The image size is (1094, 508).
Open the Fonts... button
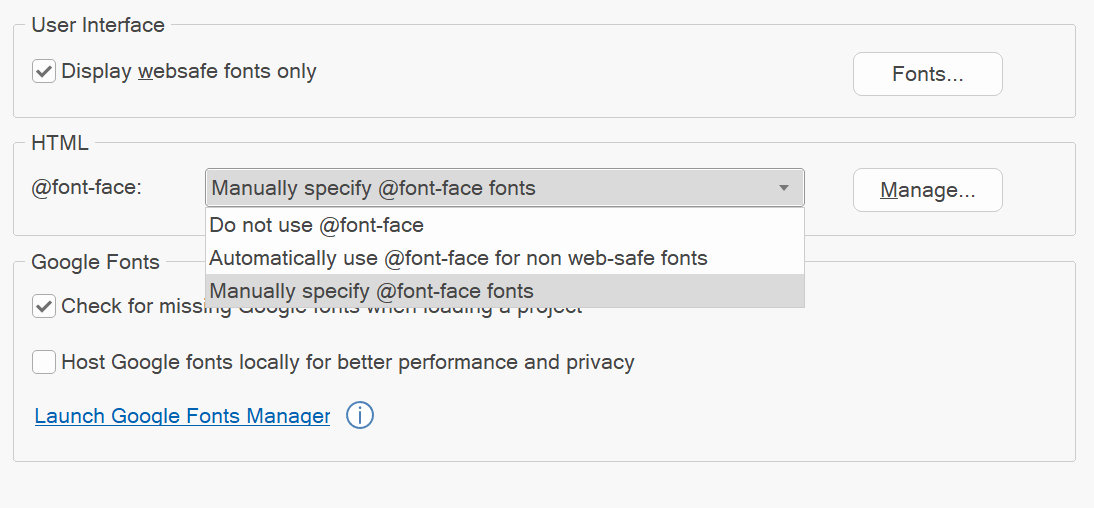click(x=927, y=74)
